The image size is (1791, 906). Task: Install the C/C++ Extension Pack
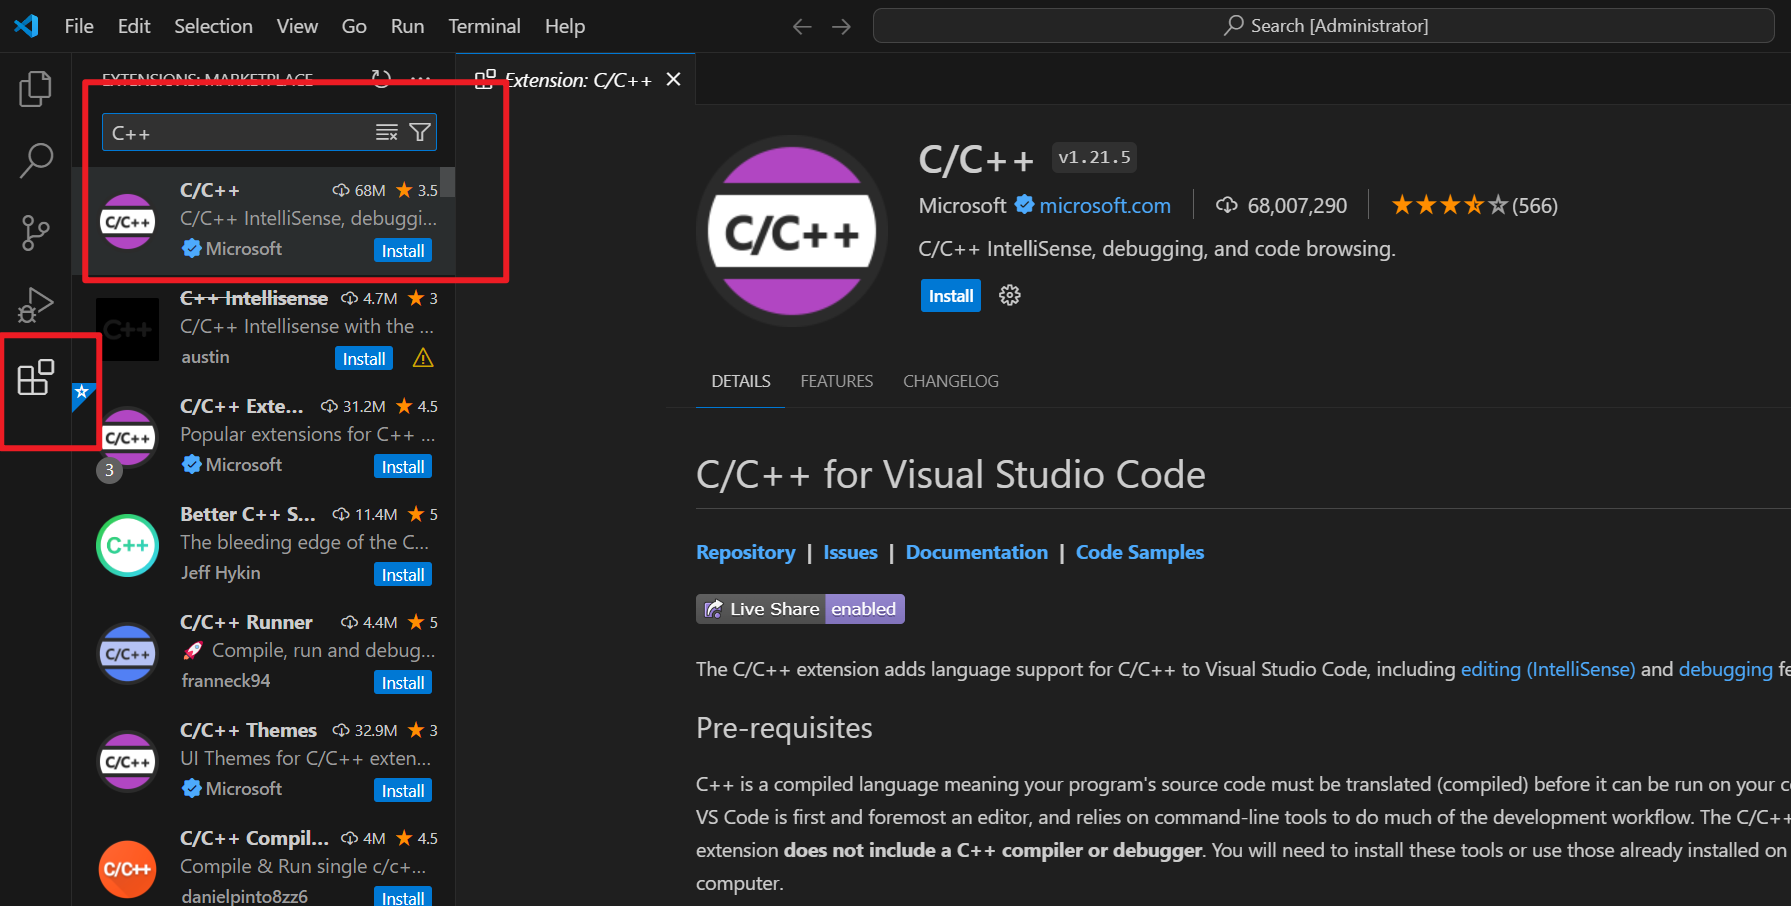(x=403, y=466)
